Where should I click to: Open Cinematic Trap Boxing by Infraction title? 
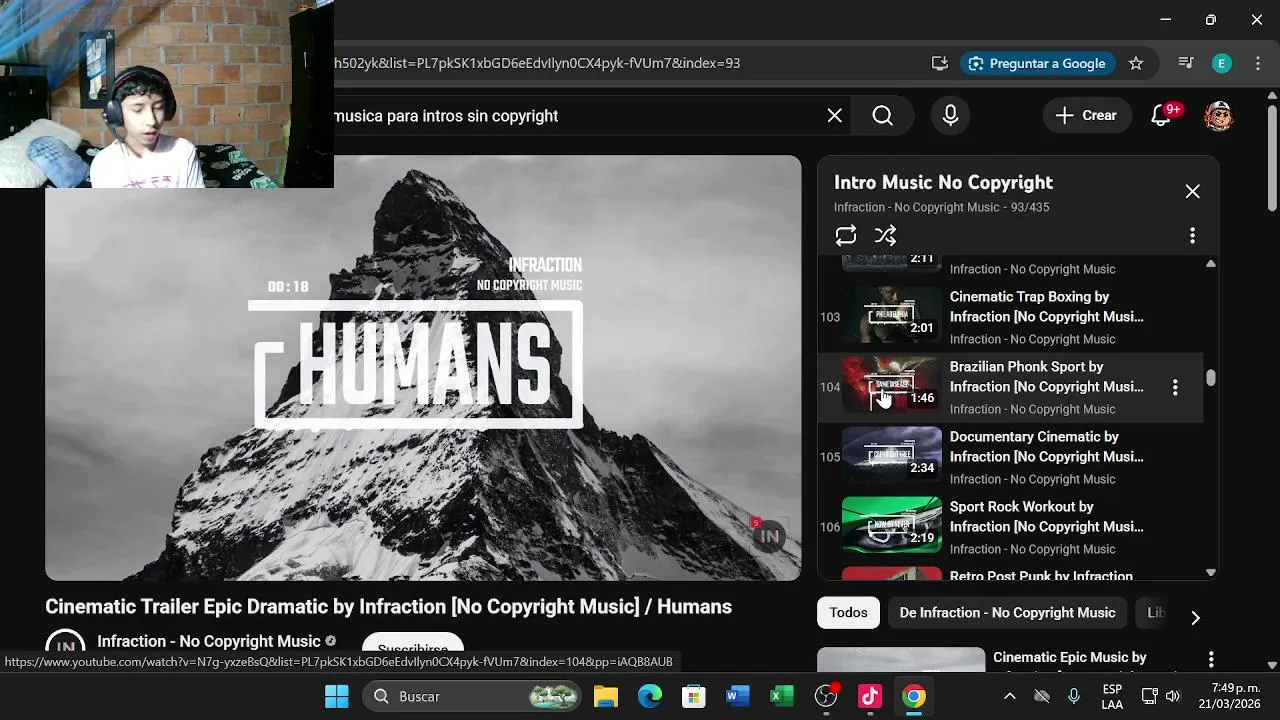[x=1046, y=307]
